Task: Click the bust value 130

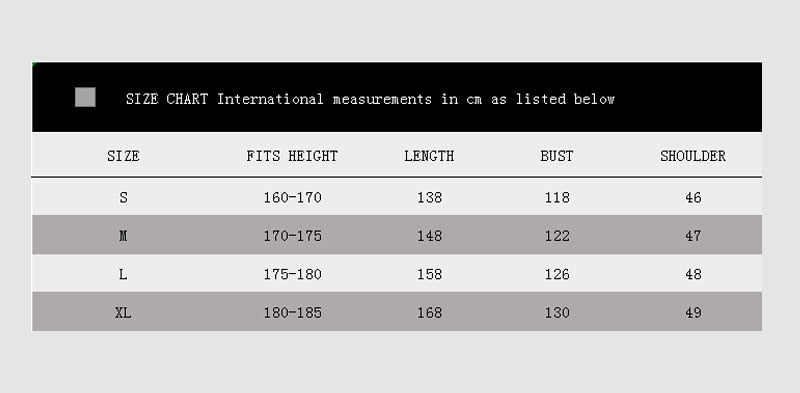Action: 557,312
